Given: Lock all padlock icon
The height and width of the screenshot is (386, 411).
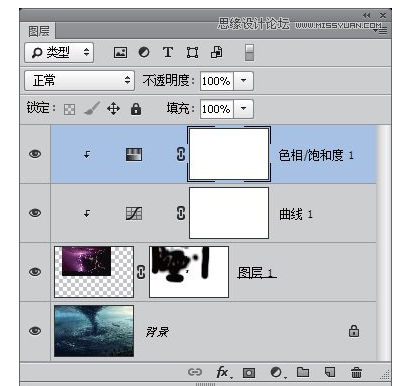Looking at the screenshot, I should point(136,109).
